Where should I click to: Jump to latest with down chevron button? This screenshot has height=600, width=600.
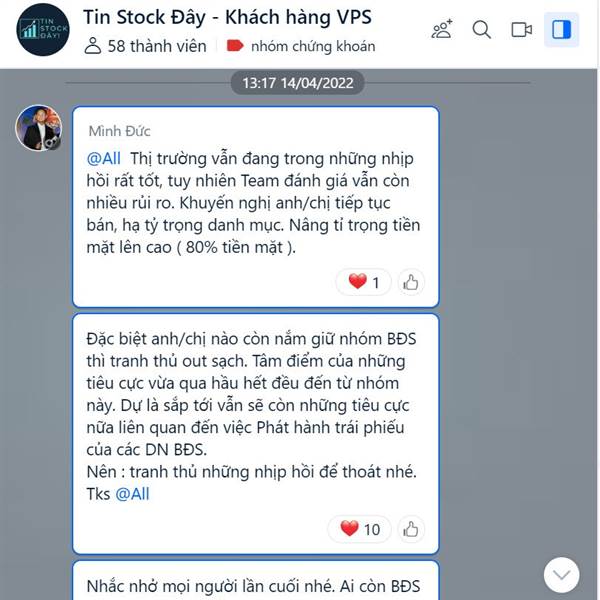point(561,575)
